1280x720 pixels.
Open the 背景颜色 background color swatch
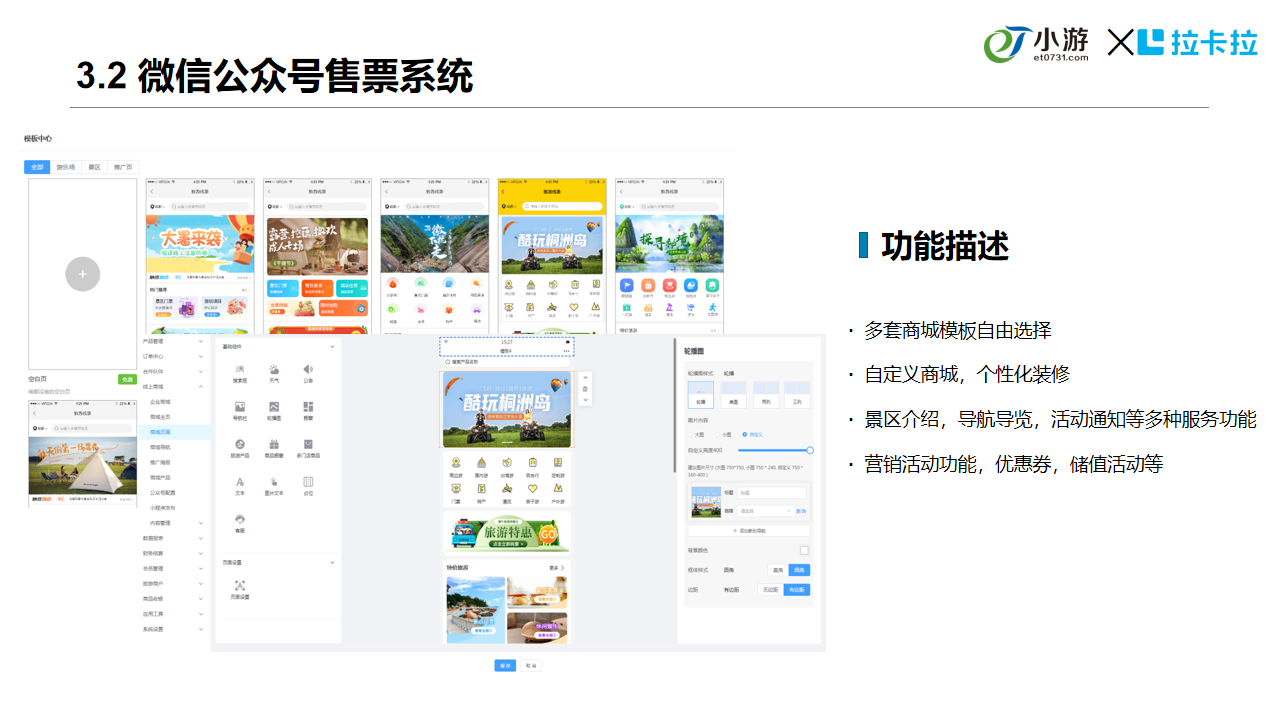[804, 551]
